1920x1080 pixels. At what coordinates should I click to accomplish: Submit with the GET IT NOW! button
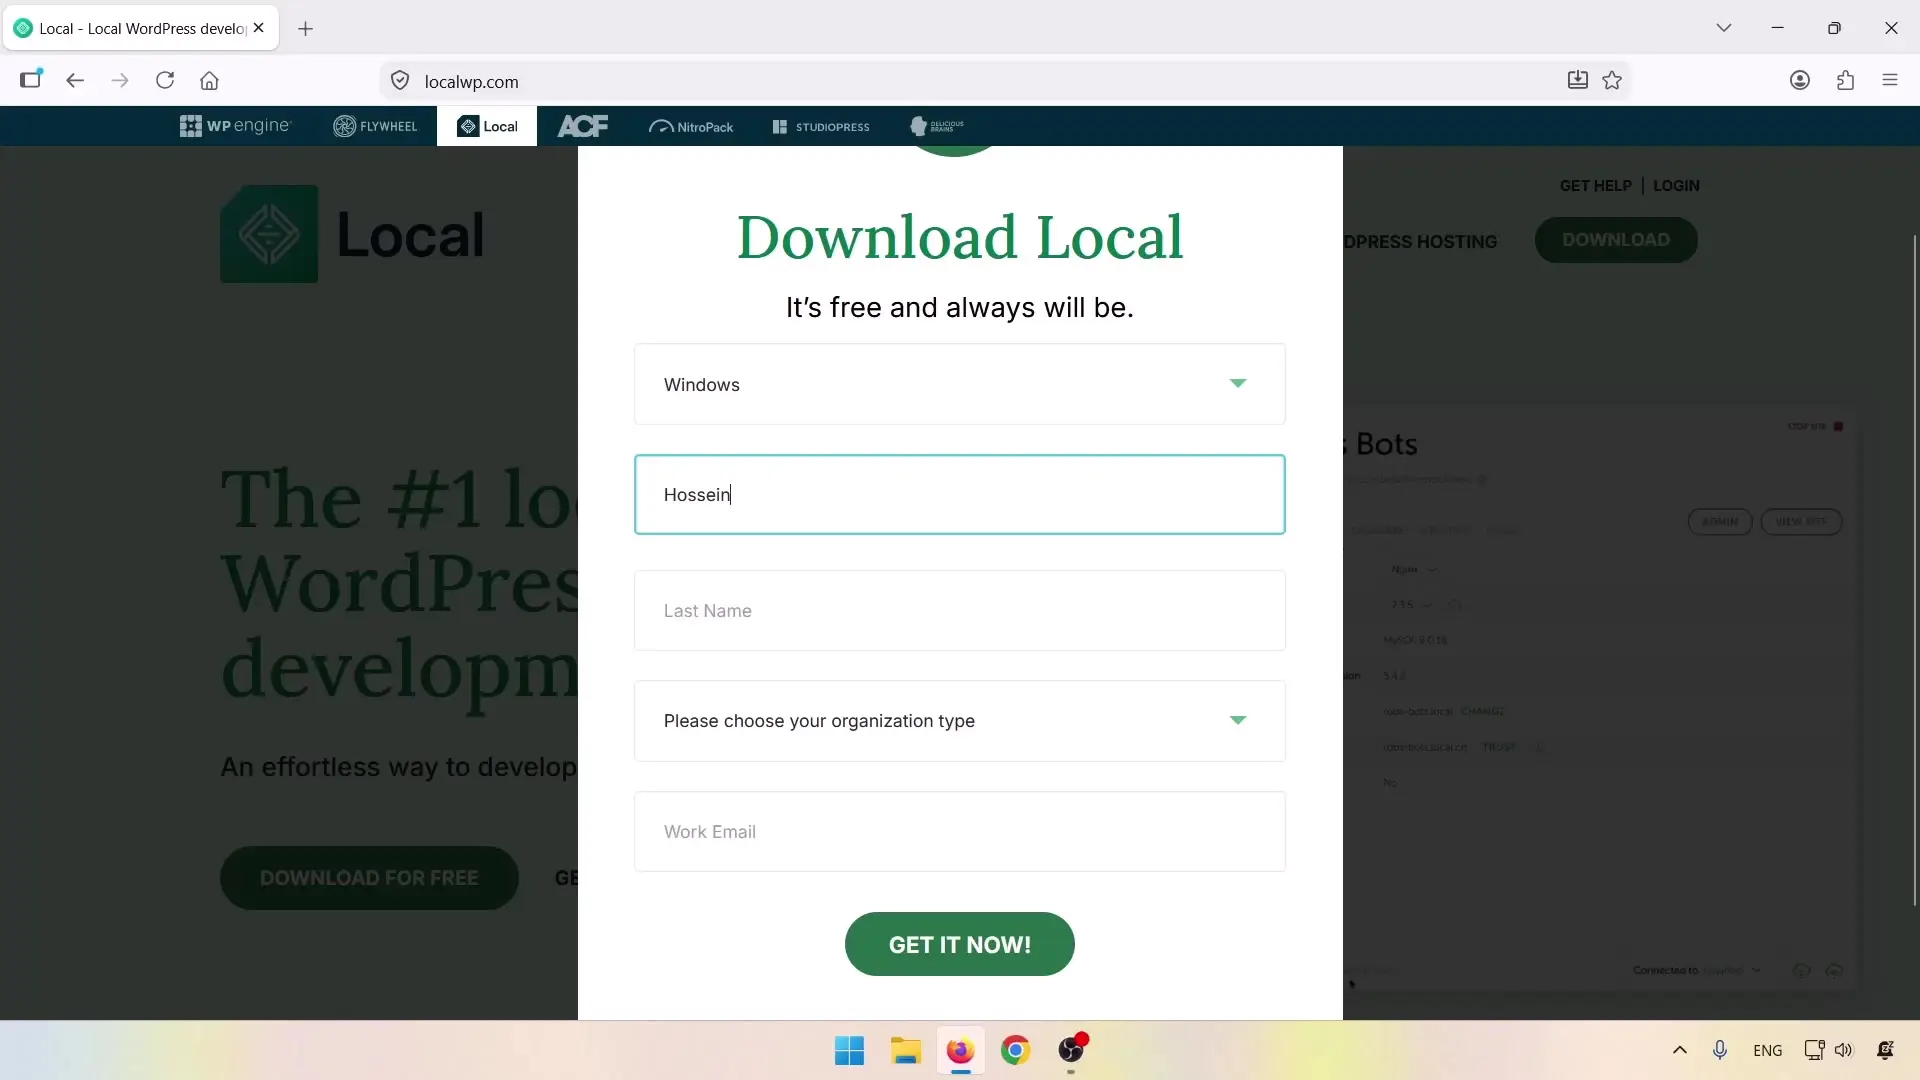[x=959, y=944]
